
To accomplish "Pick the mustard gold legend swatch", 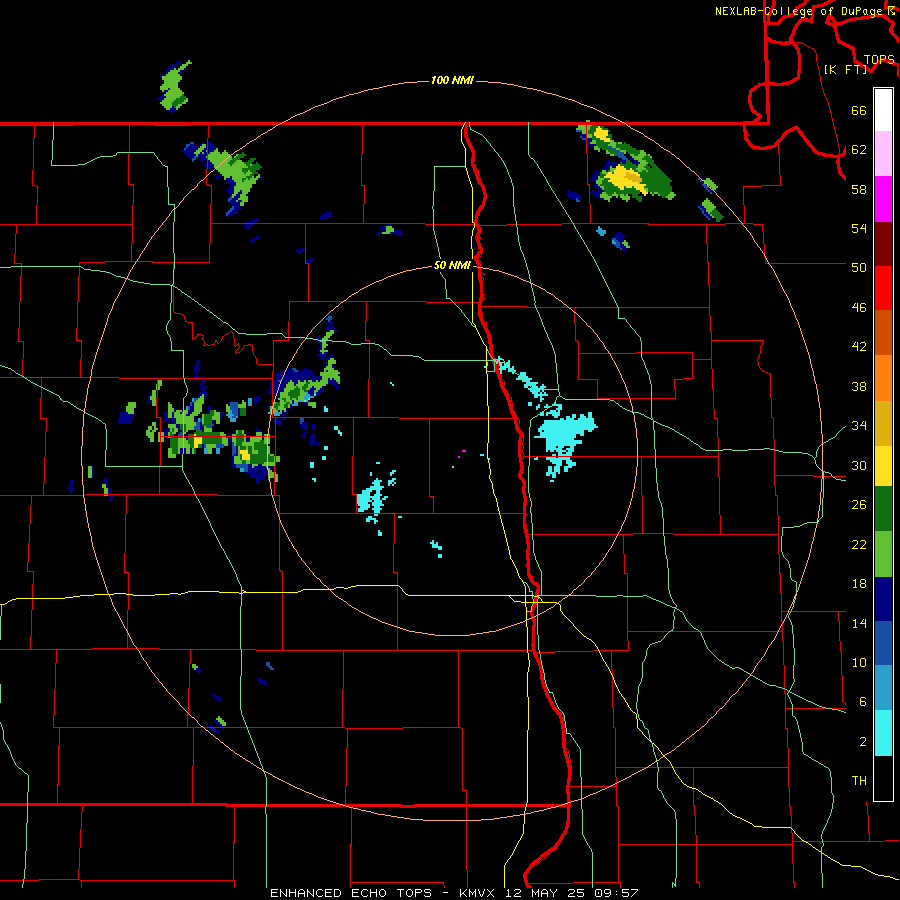I will (x=883, y=424).
